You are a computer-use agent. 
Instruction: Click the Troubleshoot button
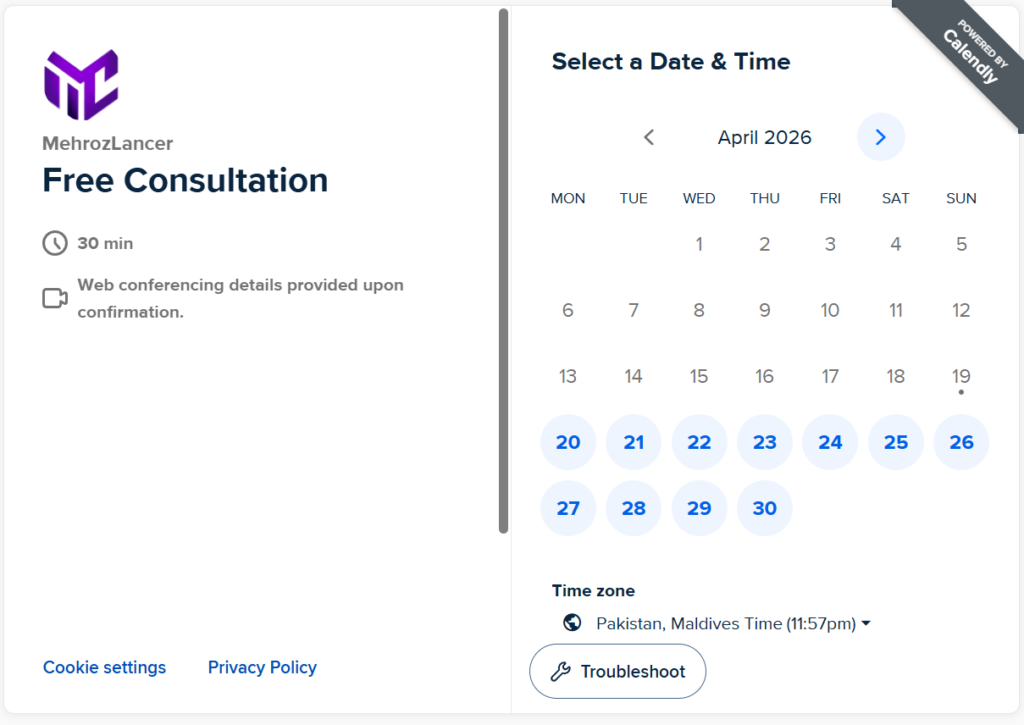tap(618, 671)
